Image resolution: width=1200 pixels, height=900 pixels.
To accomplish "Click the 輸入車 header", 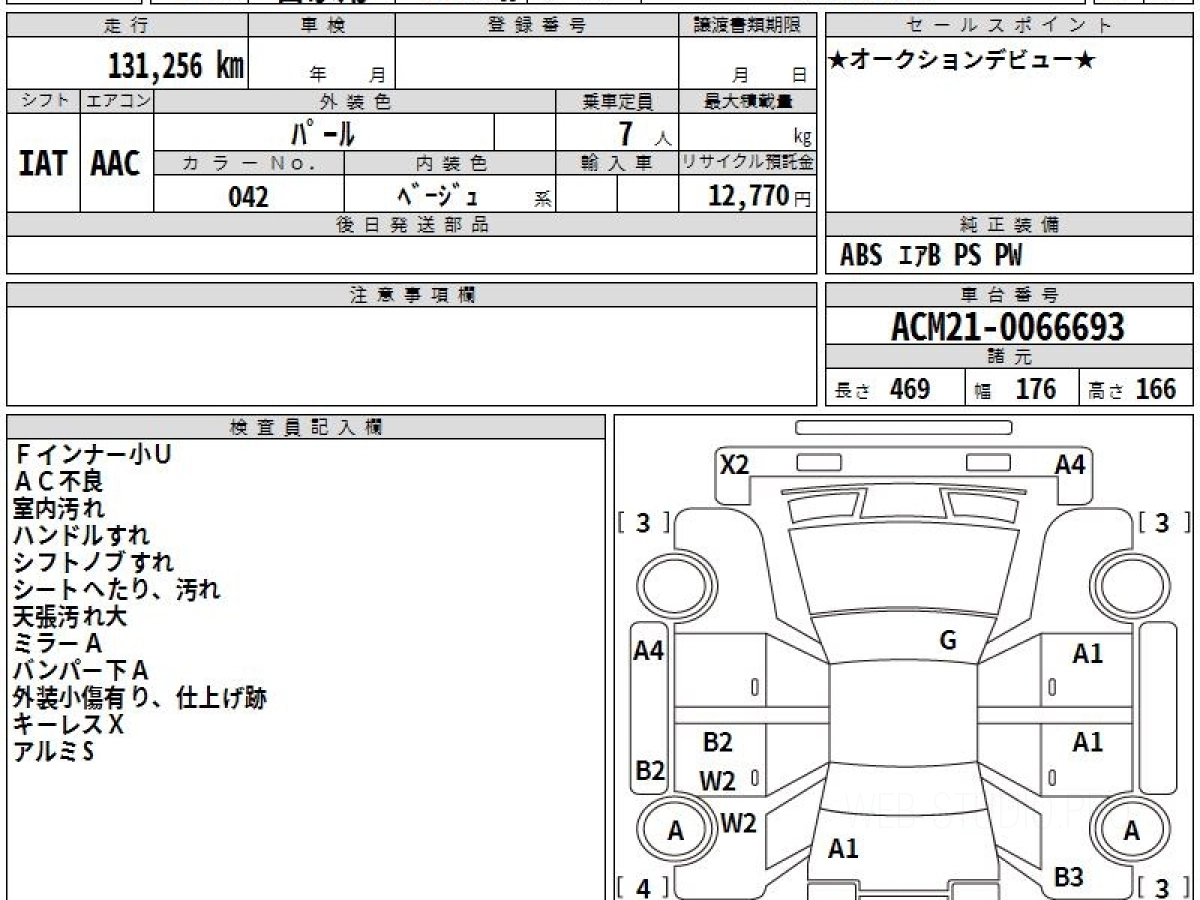I will point(617,163).
